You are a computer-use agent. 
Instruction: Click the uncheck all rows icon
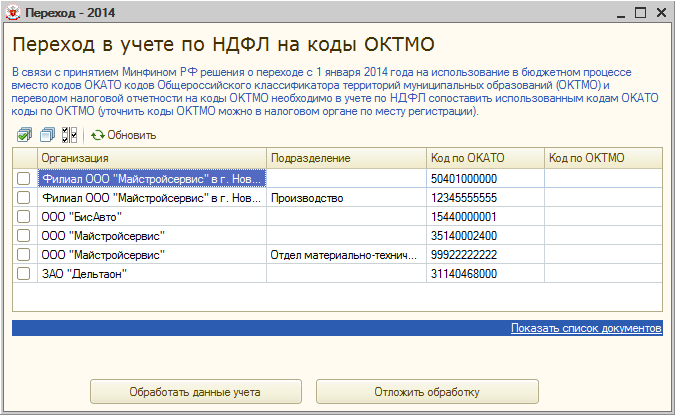pyautogui.click(x=46, y=135)
